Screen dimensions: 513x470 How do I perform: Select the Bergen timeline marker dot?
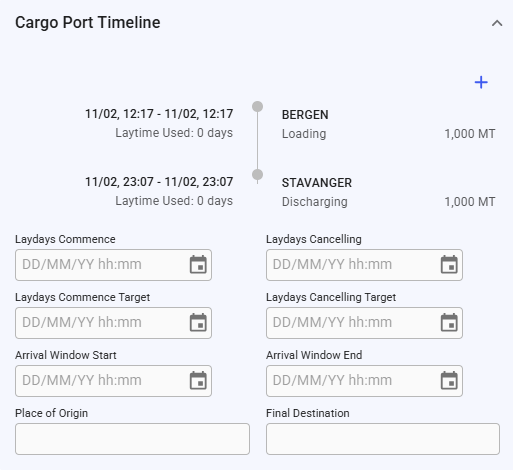257,107
